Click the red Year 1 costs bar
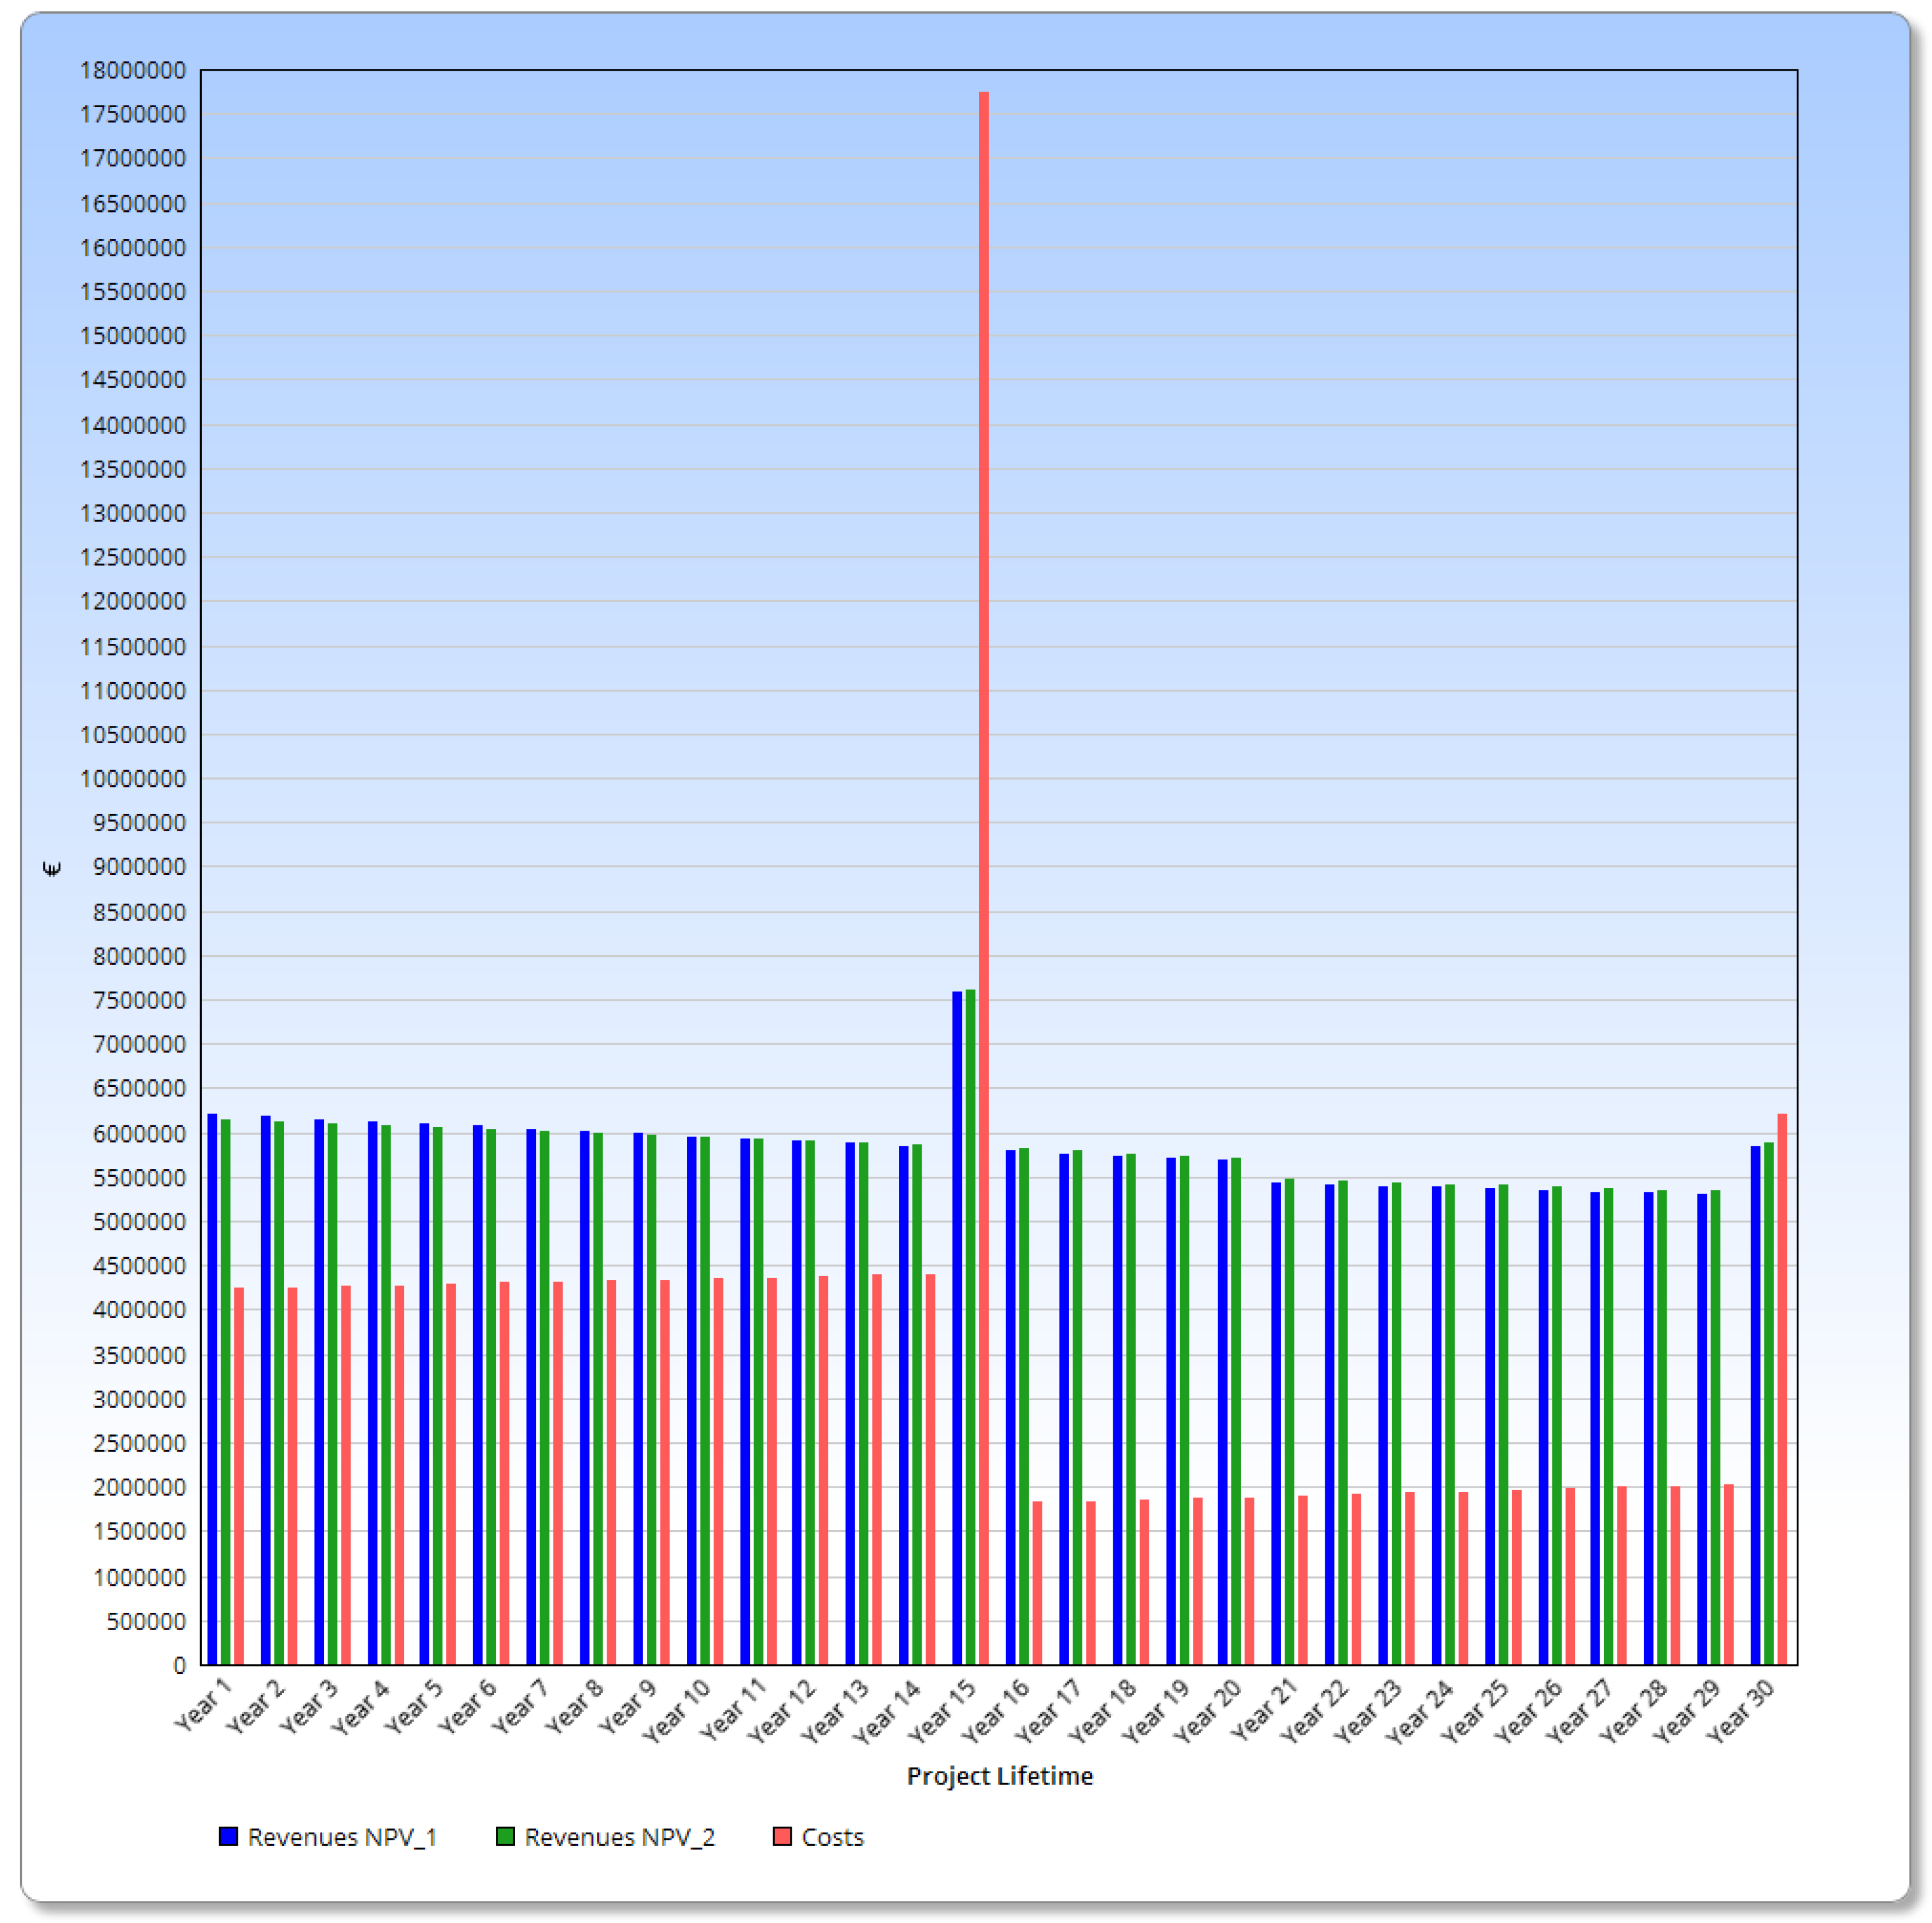 click(x=239, y=1475)
